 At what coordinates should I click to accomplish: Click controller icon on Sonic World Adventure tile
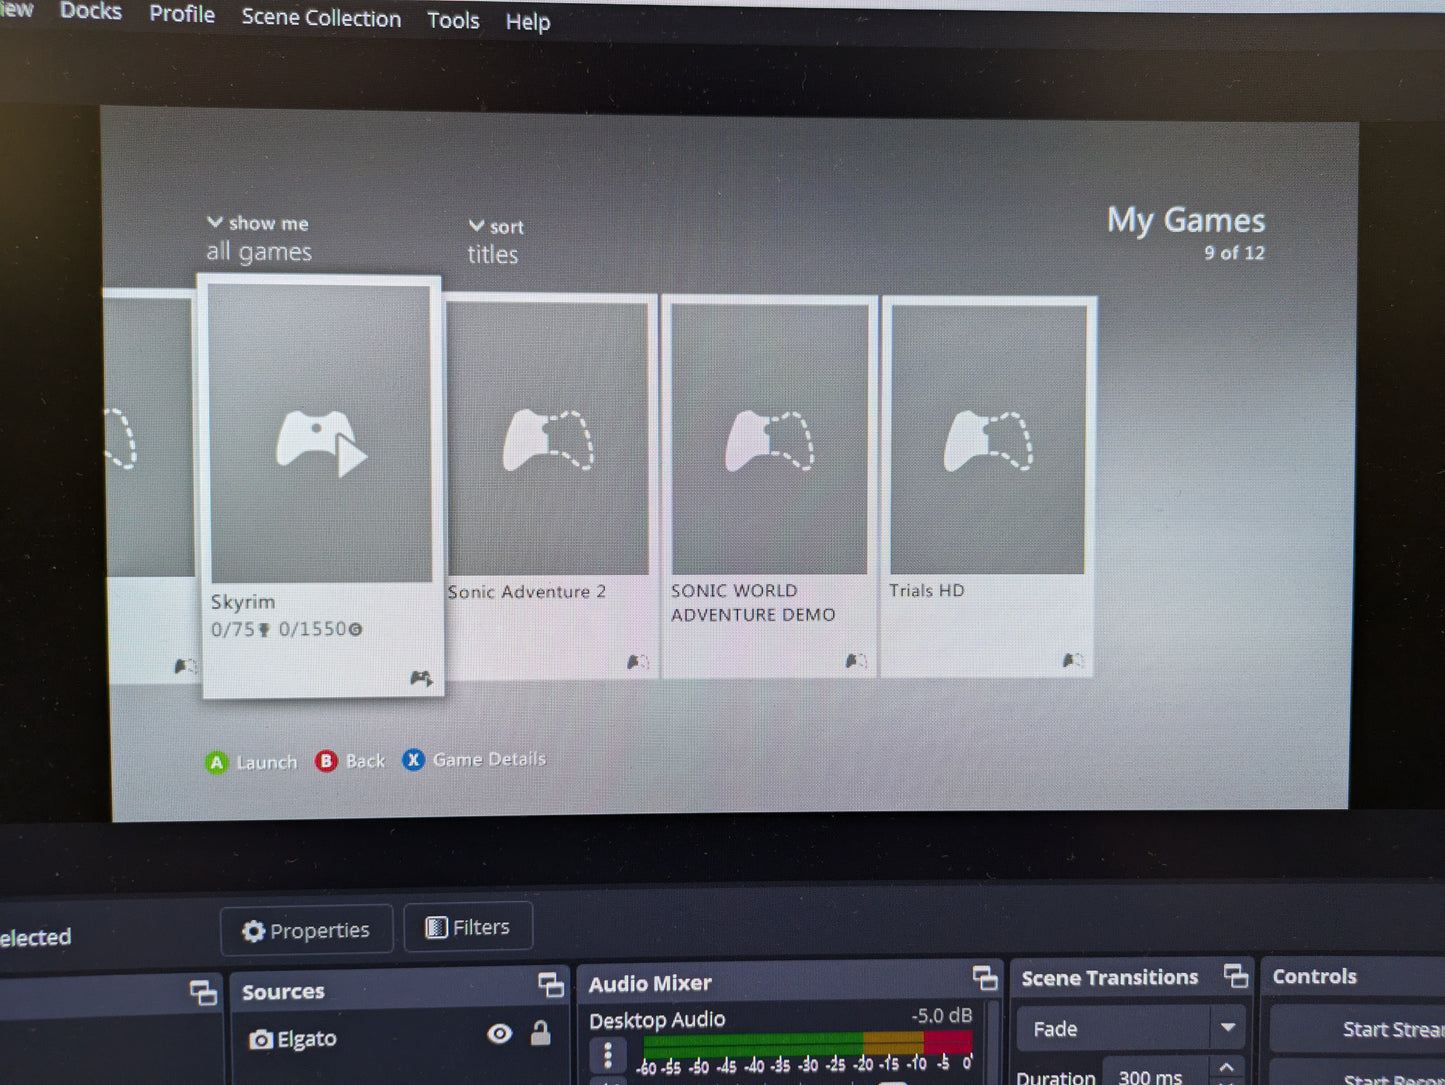click(x=769, y=441)
